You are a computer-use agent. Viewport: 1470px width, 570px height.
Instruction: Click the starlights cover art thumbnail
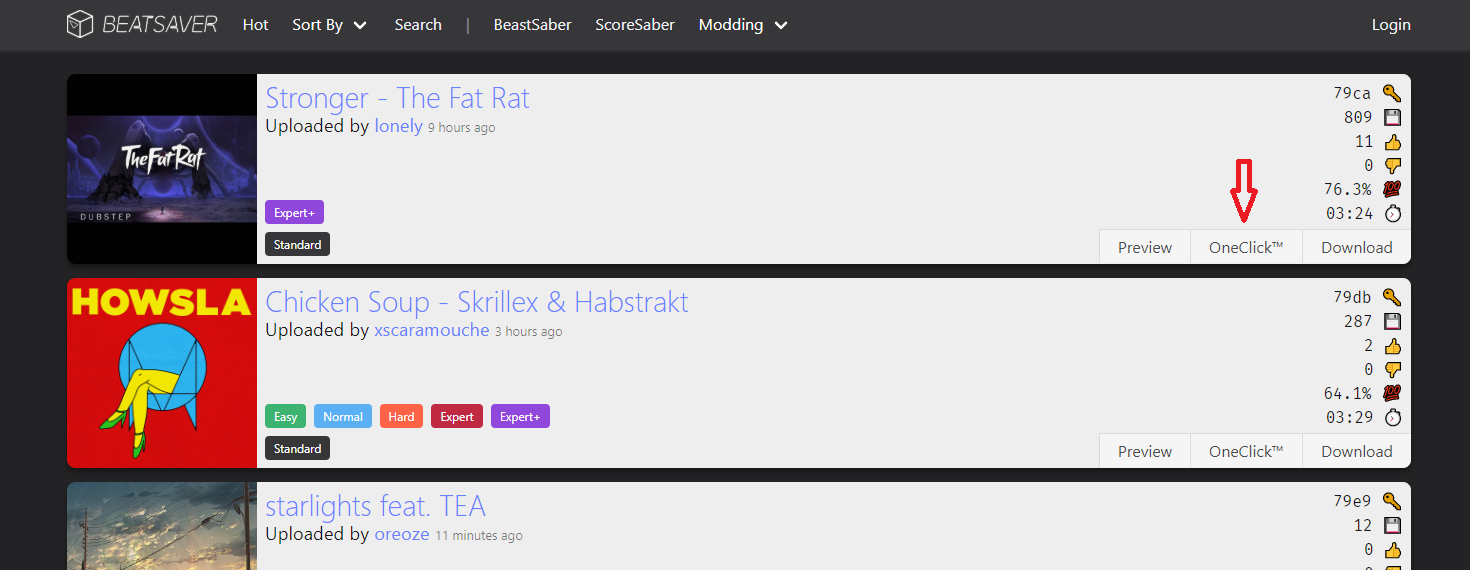pos(162,526)
